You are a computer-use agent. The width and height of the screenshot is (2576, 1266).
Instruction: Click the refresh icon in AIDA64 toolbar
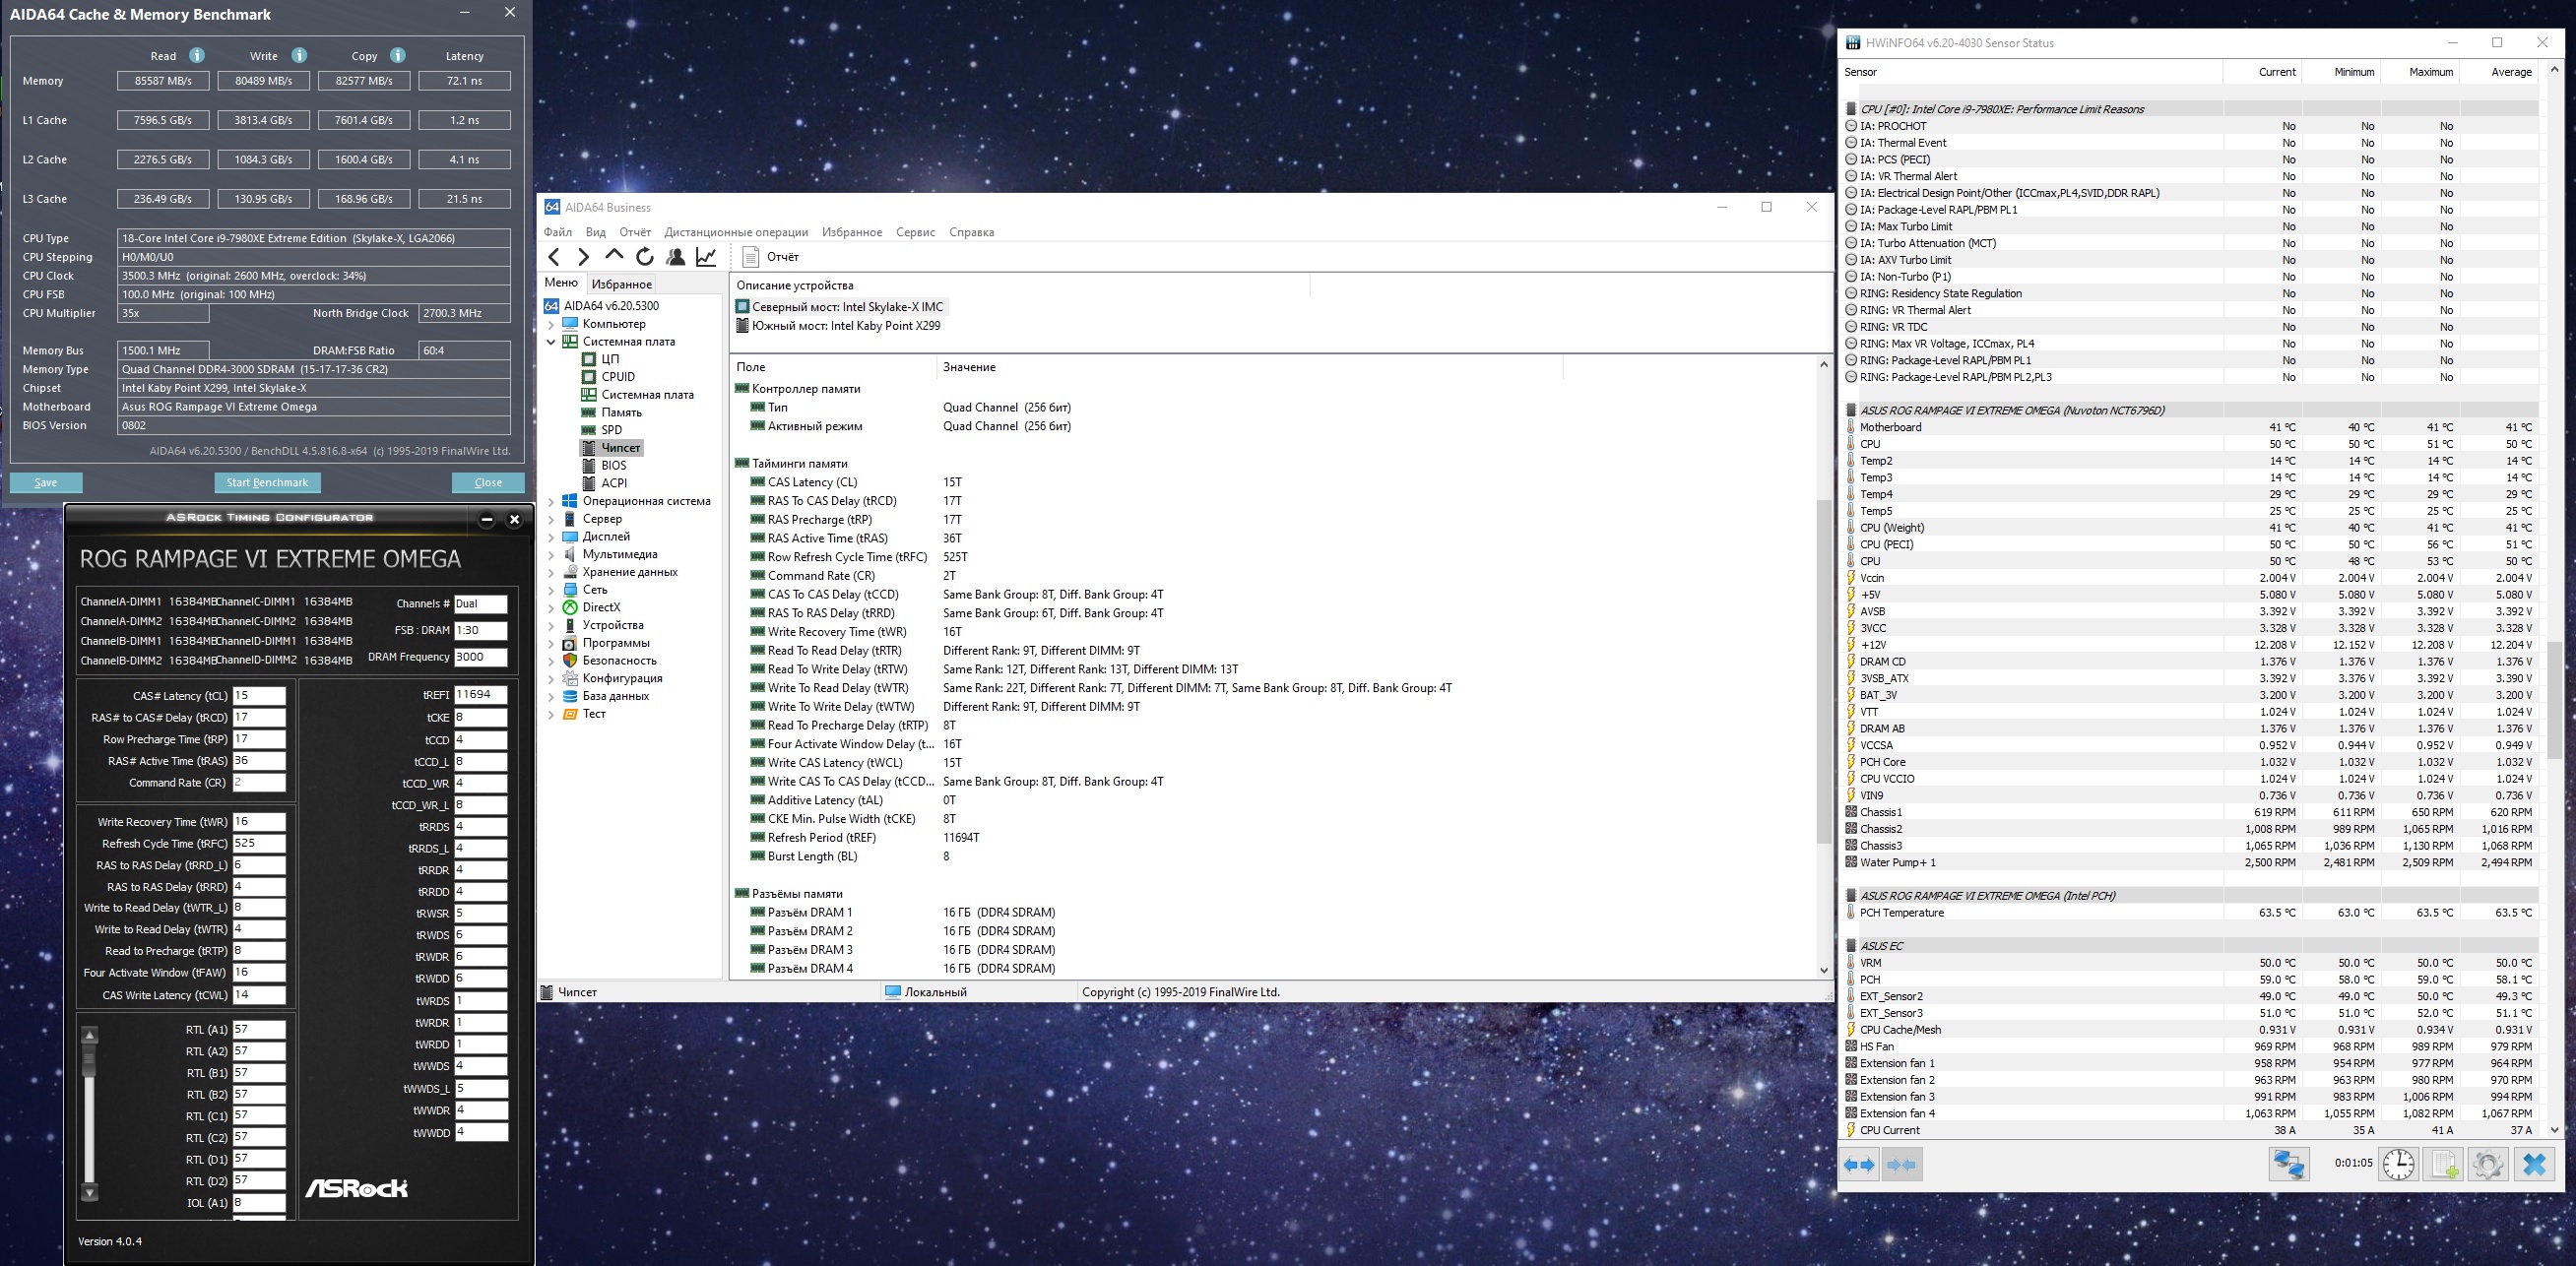tap(645, 257)
